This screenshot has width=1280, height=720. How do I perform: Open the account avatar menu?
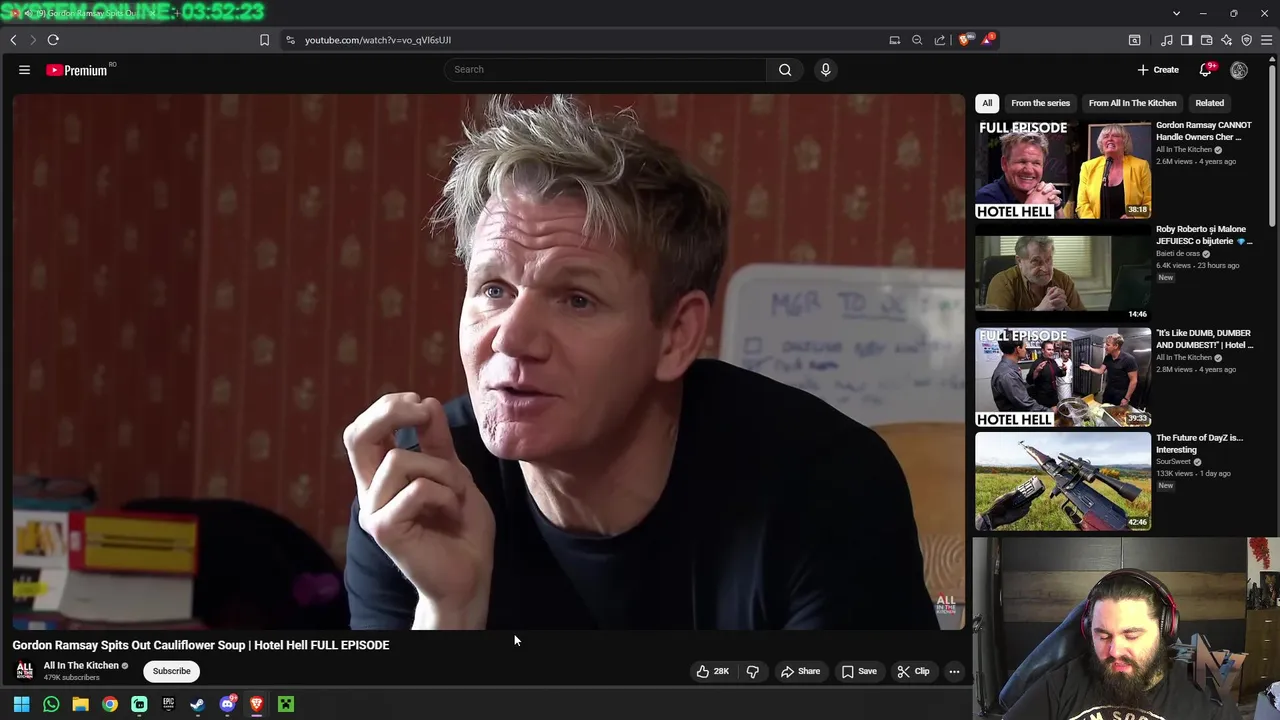[1239, 70]
